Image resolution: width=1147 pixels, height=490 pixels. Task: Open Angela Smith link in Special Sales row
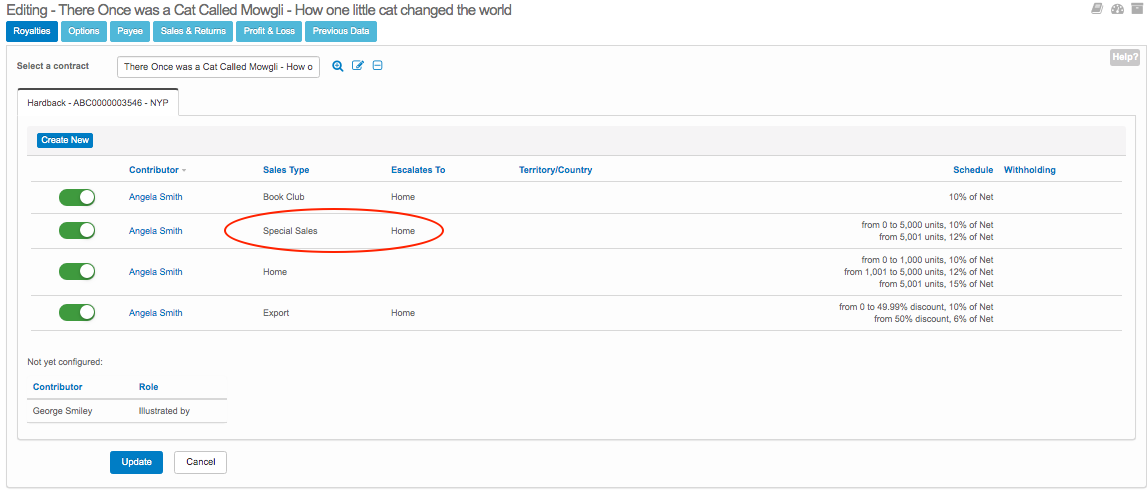[156, 231]
